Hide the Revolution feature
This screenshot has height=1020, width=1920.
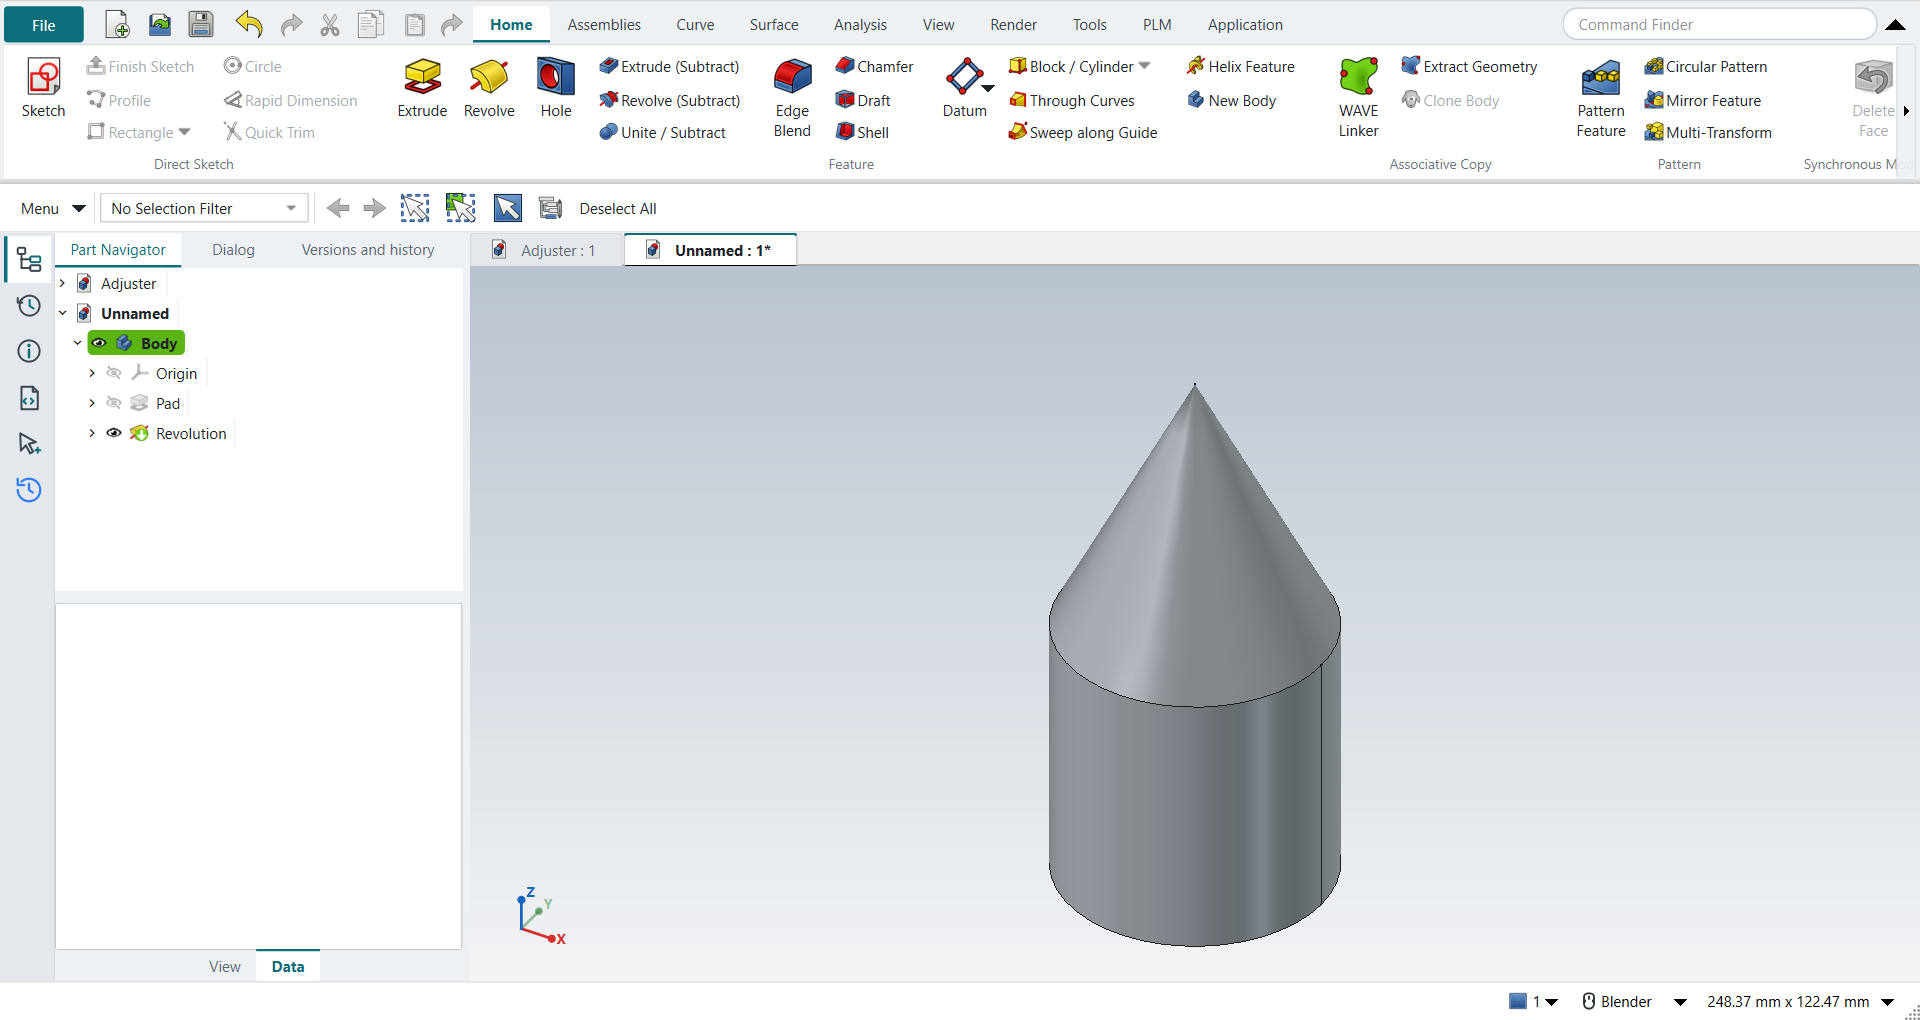pos(114,433)
